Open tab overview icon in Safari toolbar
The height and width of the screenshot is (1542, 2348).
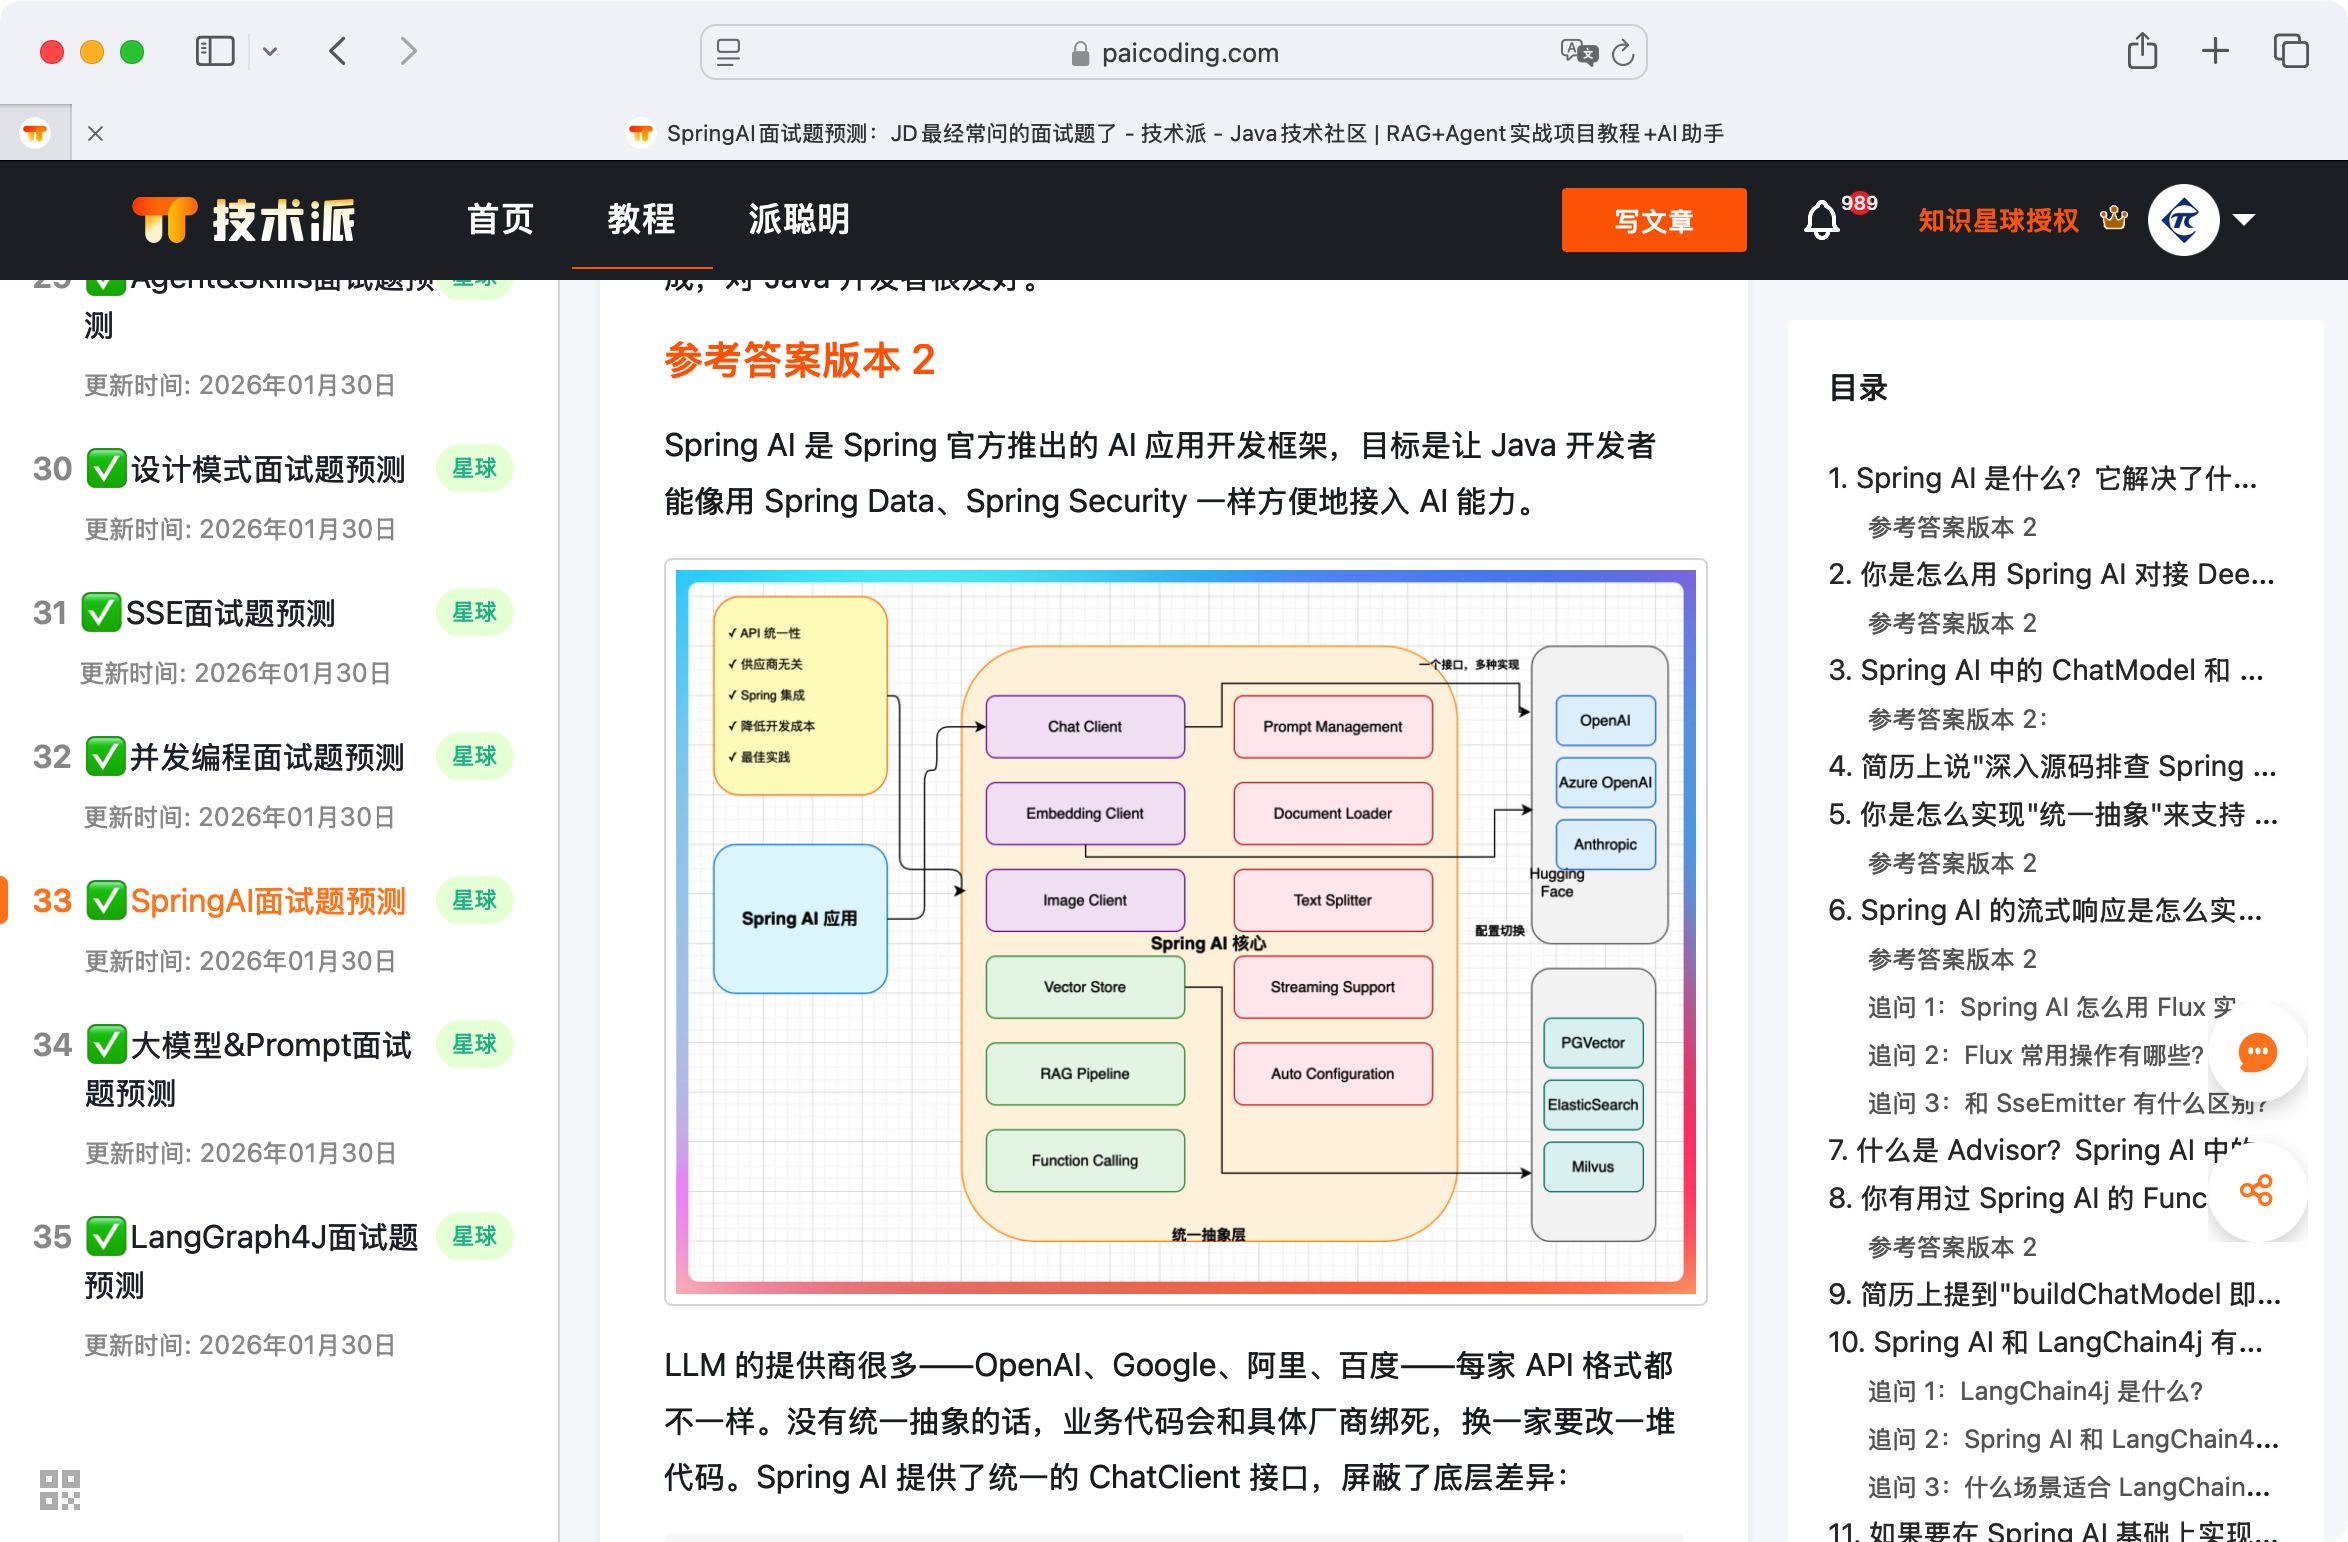pyautogui.click(x=2290, y=52)
